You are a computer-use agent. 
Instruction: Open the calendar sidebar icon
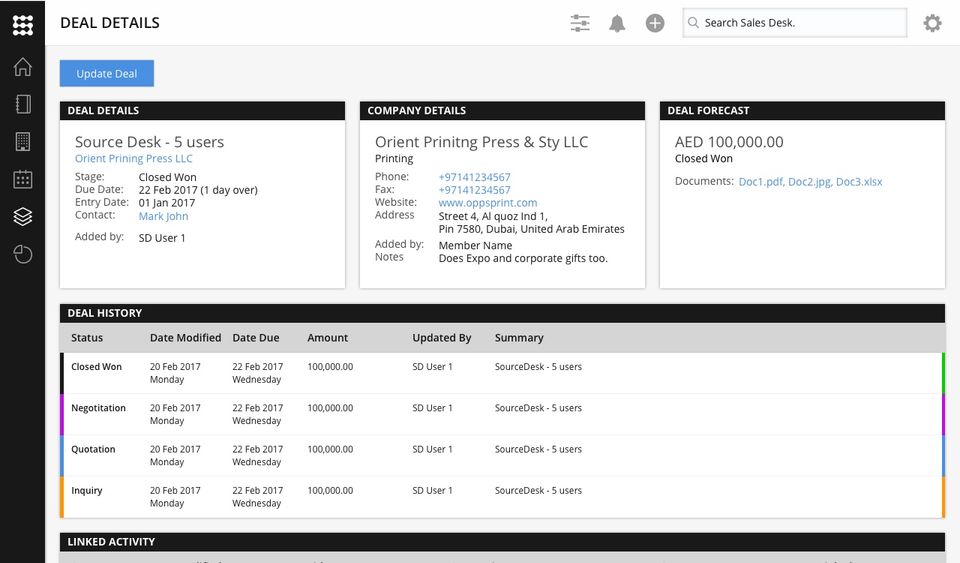23,179
